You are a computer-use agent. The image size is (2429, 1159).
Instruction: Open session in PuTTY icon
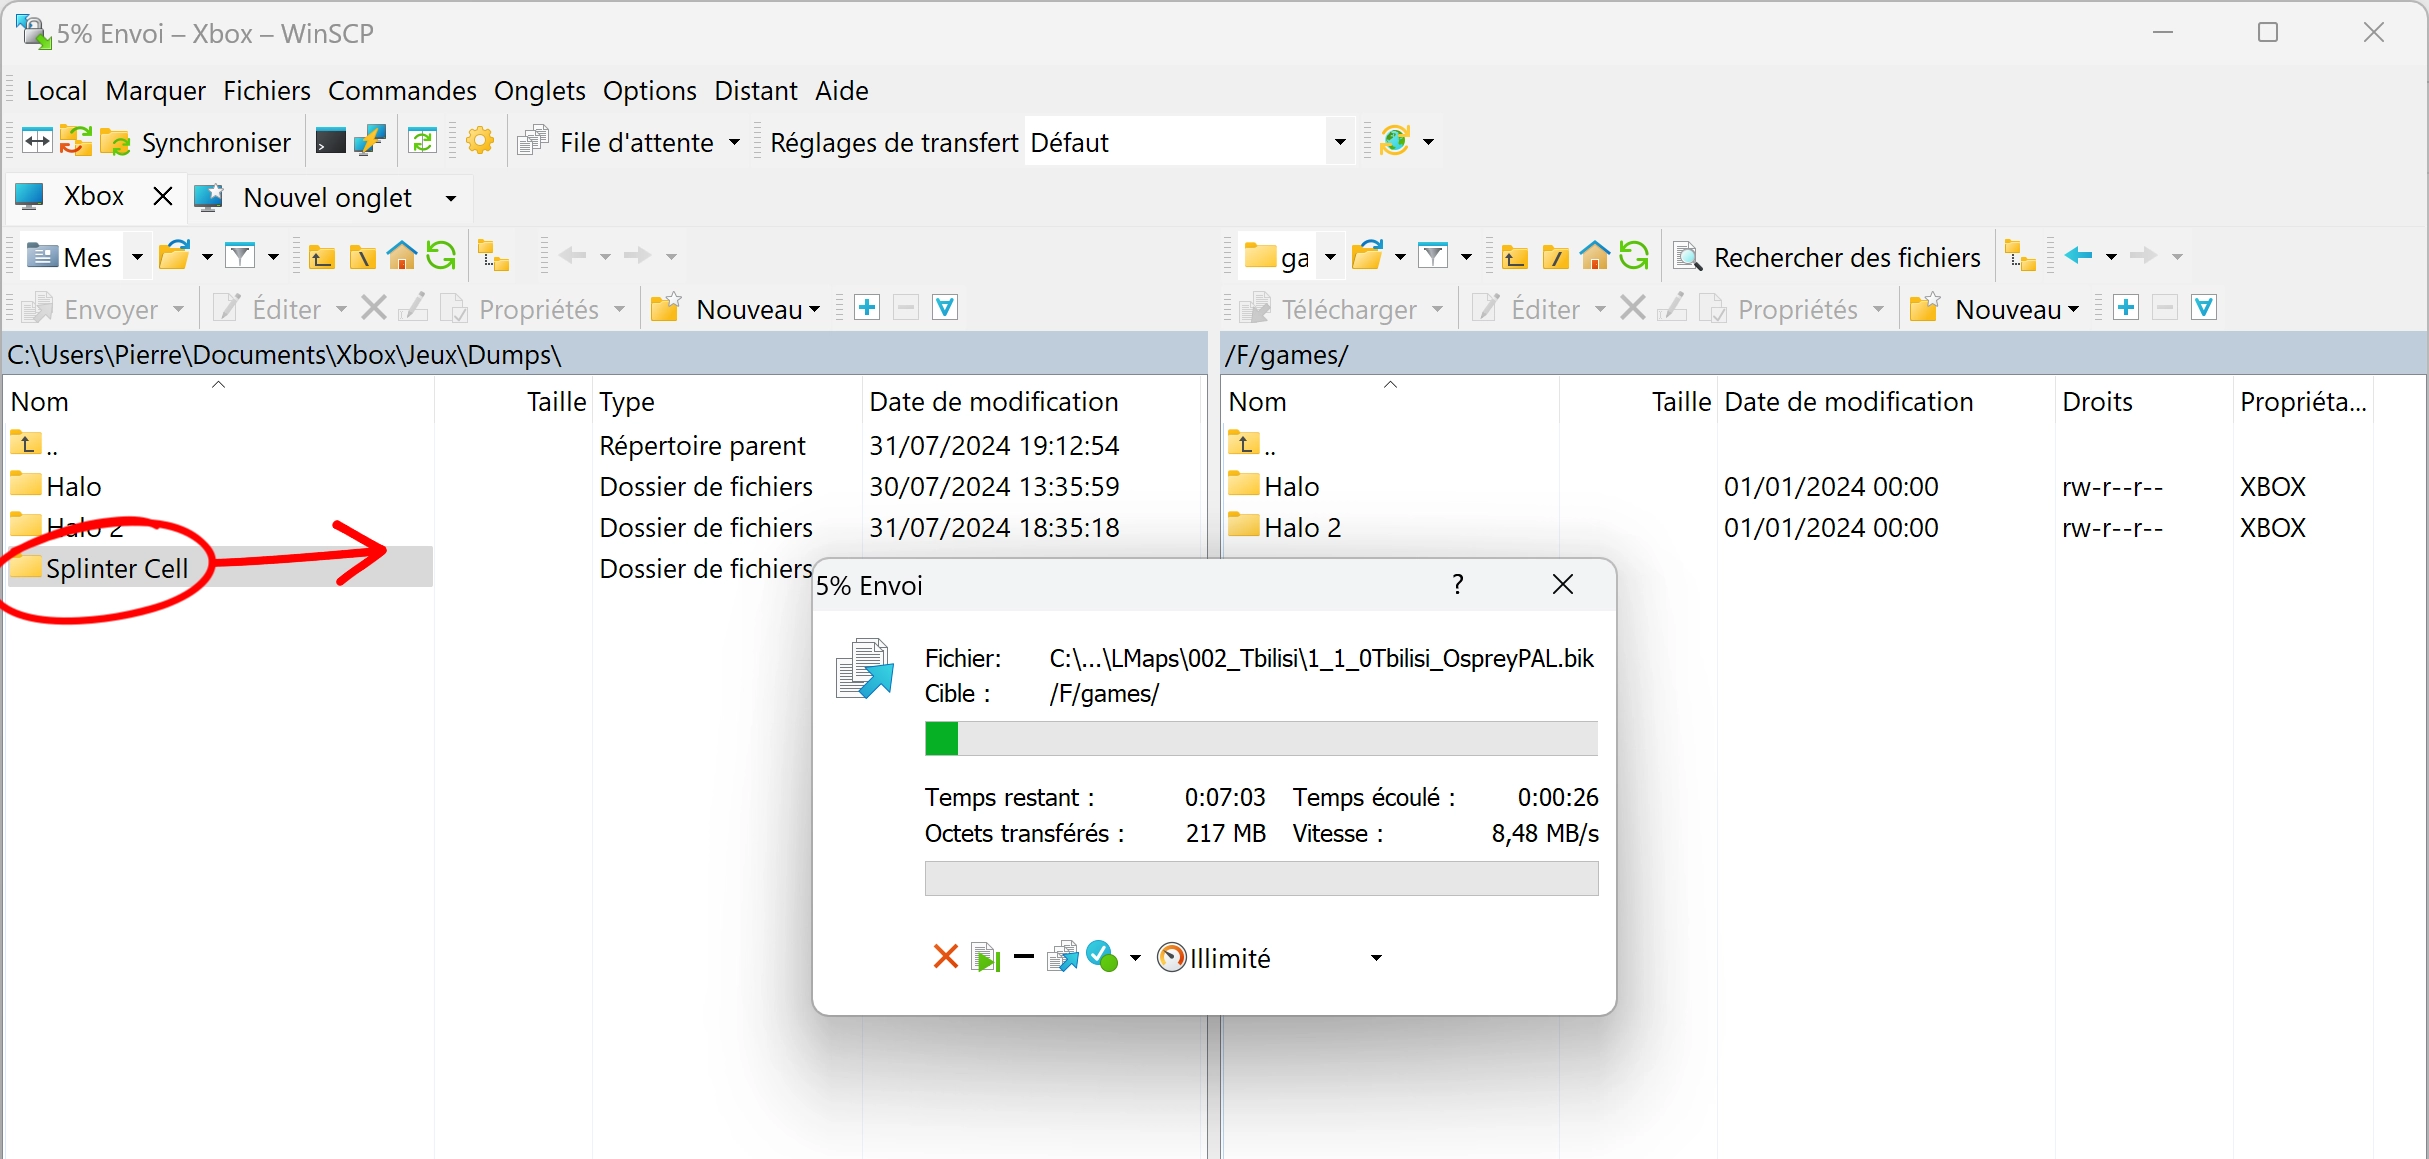(x=370, y=141)
